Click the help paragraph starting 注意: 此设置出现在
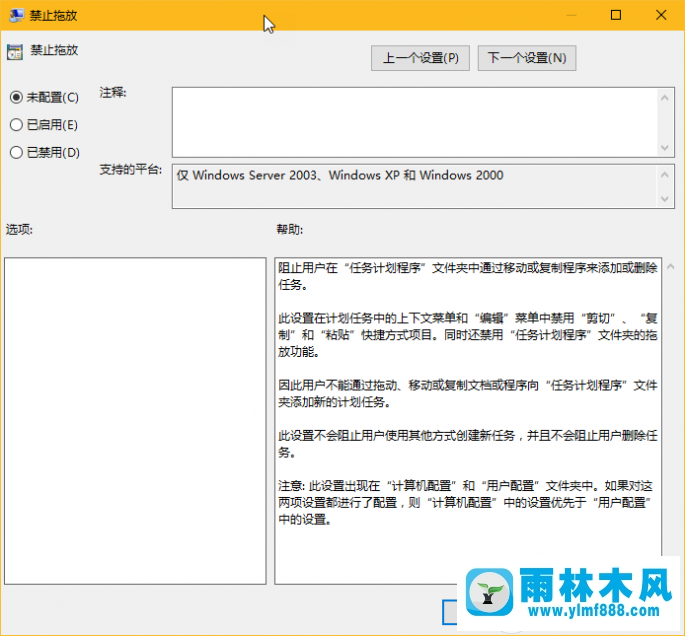 (x=466, y=502)
